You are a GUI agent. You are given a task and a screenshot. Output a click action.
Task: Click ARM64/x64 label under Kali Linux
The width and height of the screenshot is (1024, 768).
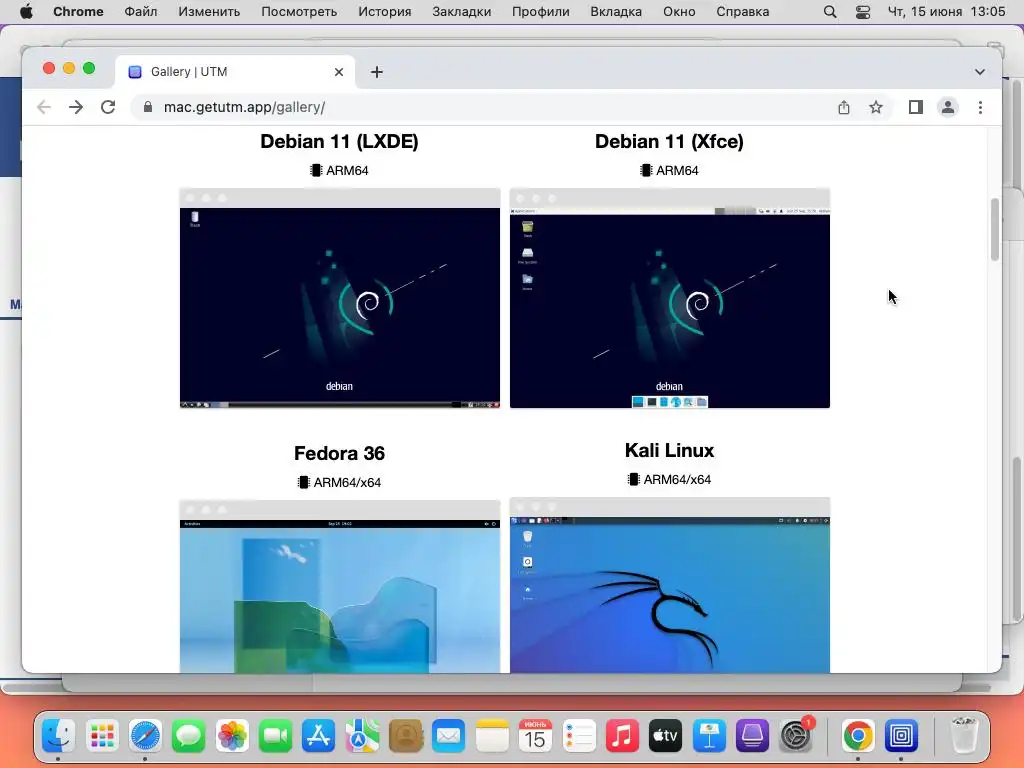(x=669, y=479)
